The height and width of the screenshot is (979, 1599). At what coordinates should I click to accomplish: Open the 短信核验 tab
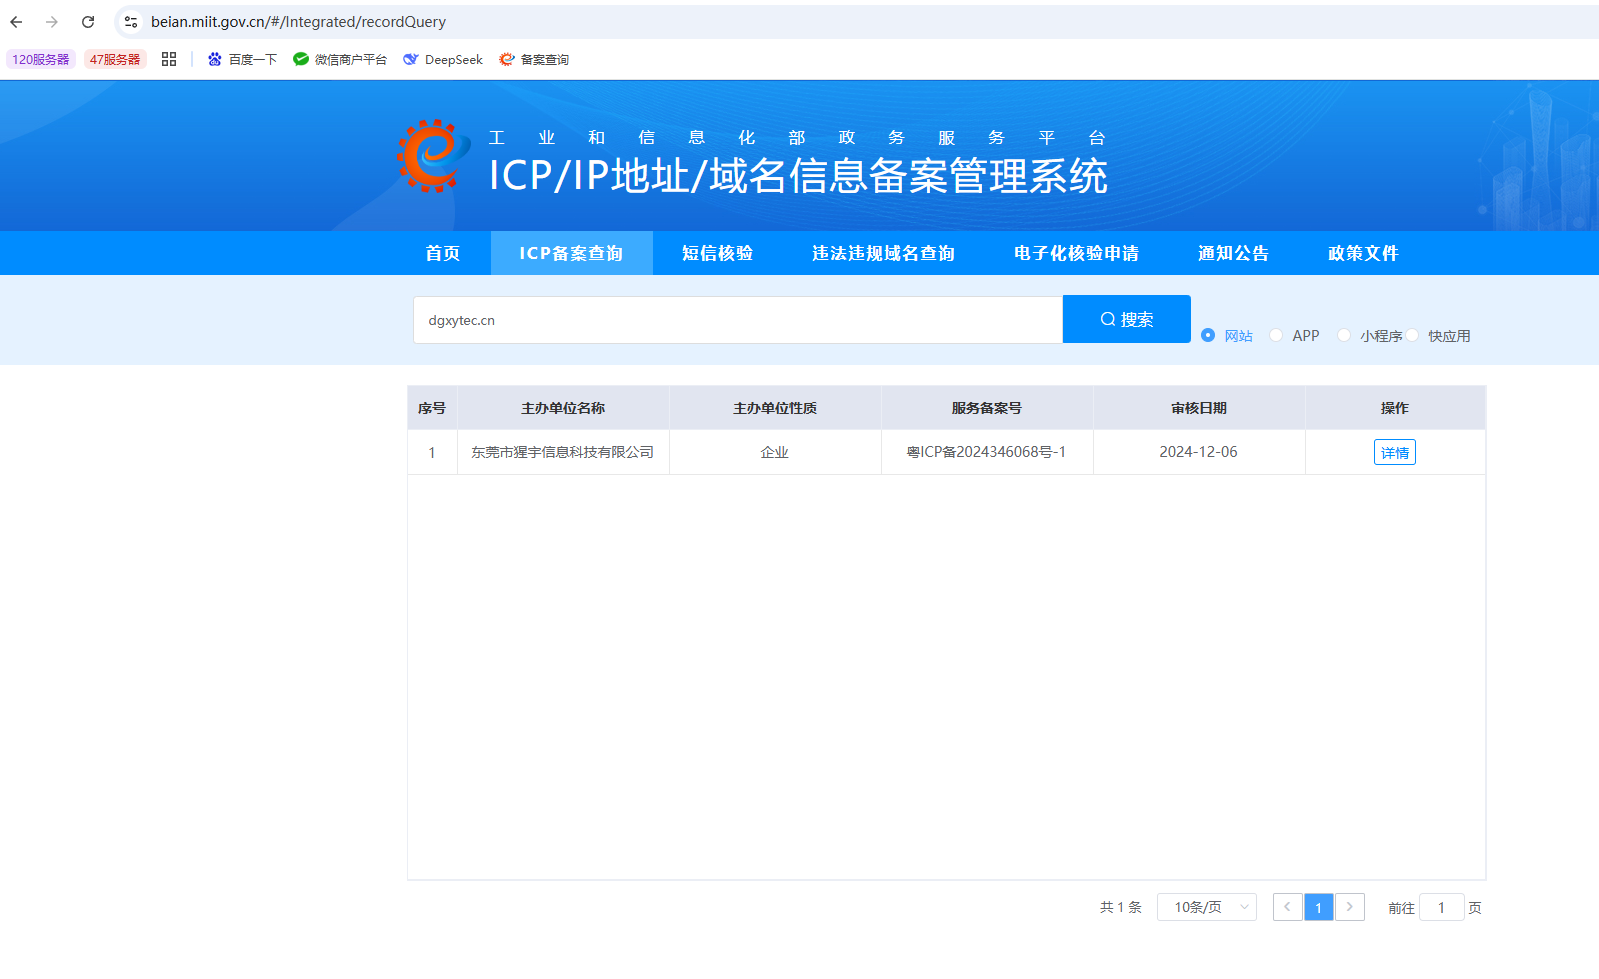click(x=717, y=253)
